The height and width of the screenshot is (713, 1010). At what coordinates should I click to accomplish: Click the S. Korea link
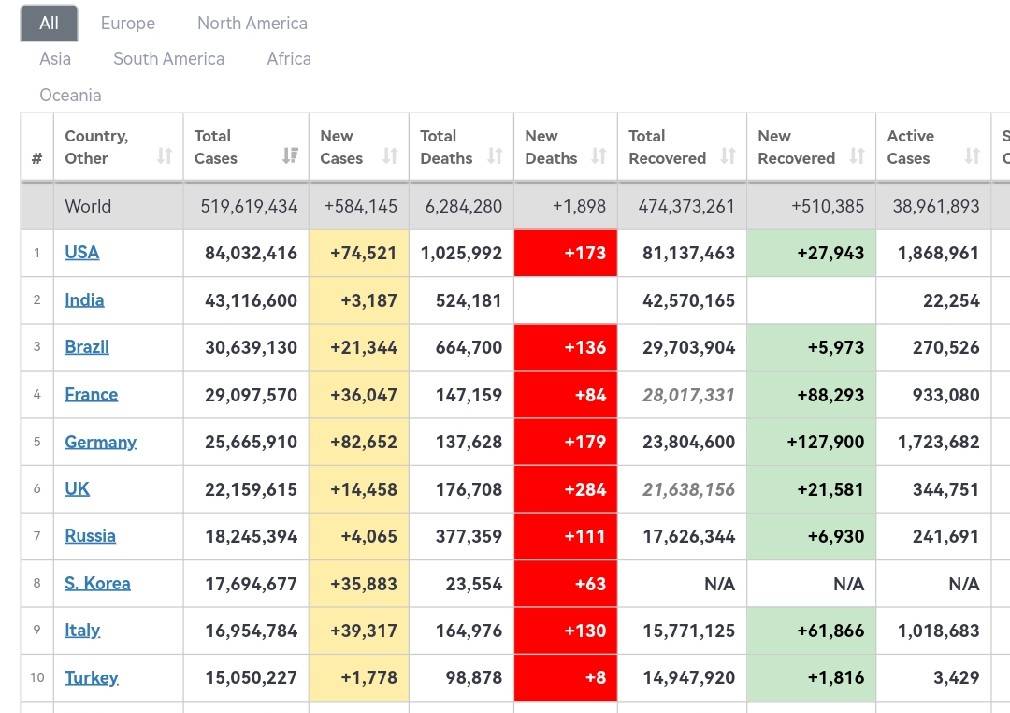click(x=97, y=583)
